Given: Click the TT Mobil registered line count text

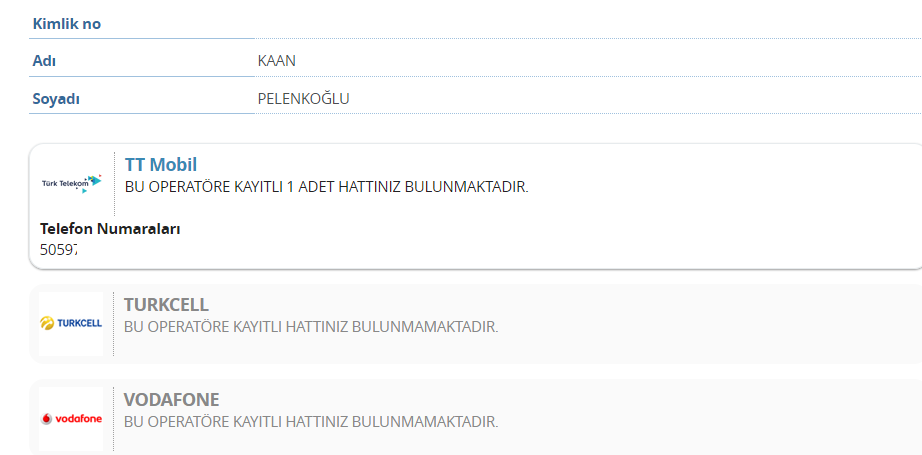Looking at the screenshot, I should (x=326, y=187).
